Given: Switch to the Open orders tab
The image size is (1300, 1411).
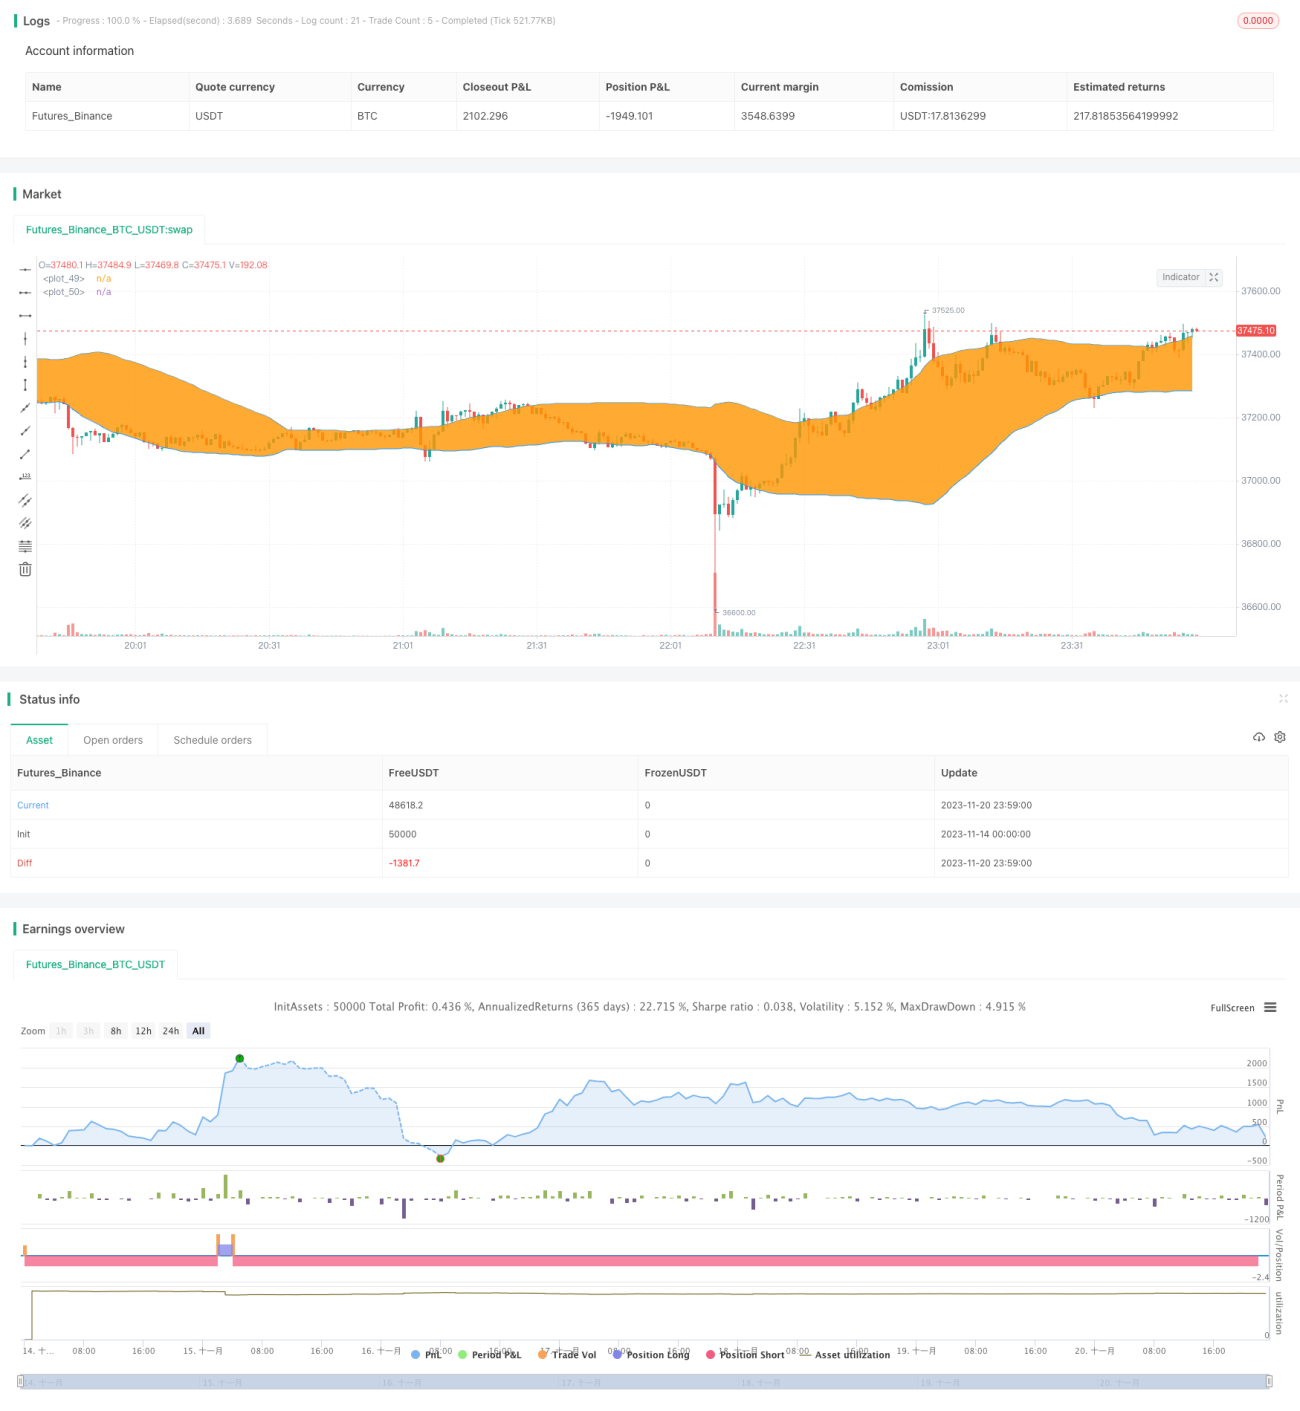Looking at the screenshot, I should pos(113,740).
